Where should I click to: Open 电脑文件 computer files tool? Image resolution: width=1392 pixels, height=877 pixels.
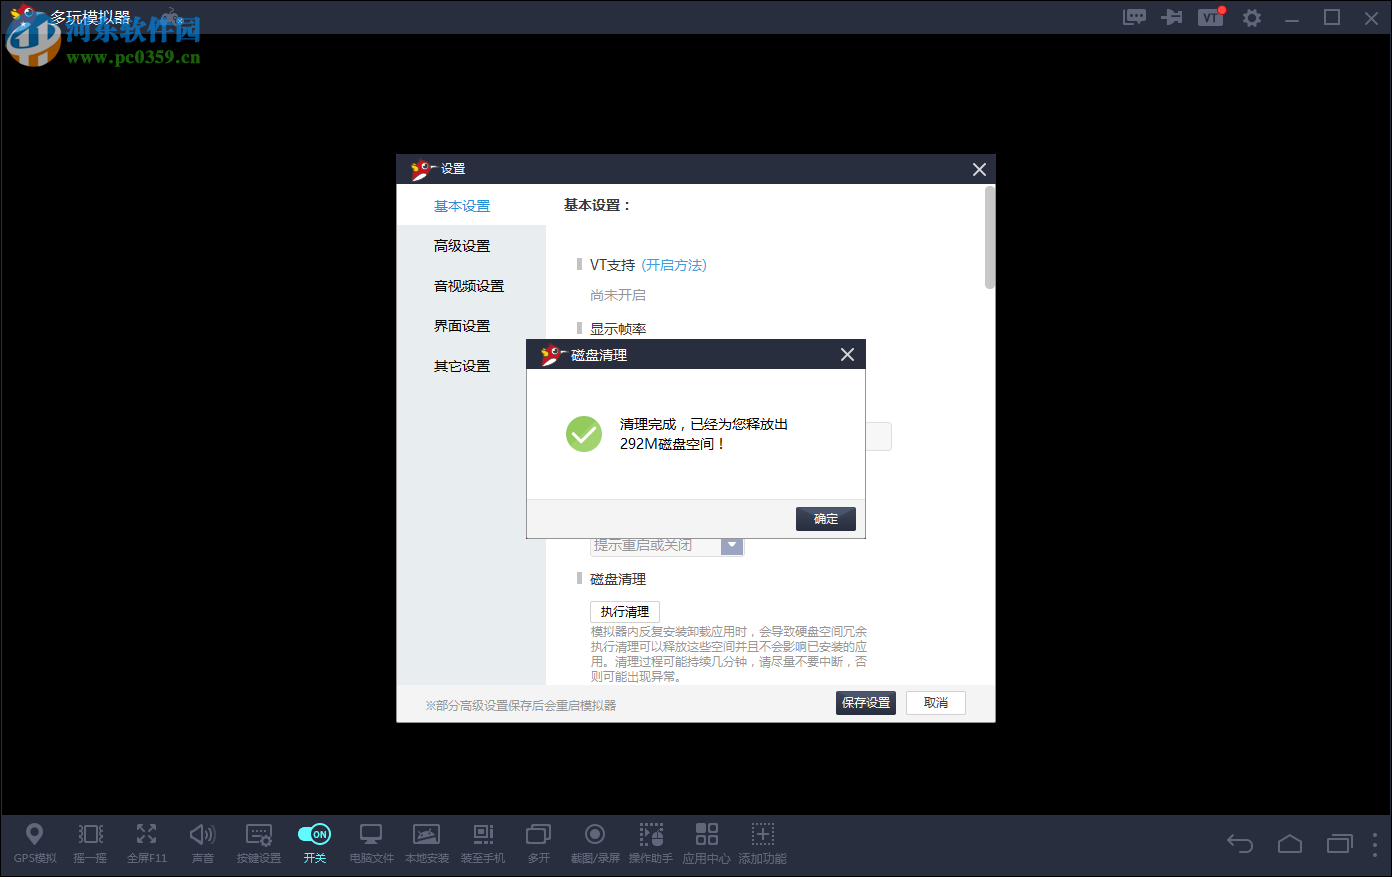370,843
